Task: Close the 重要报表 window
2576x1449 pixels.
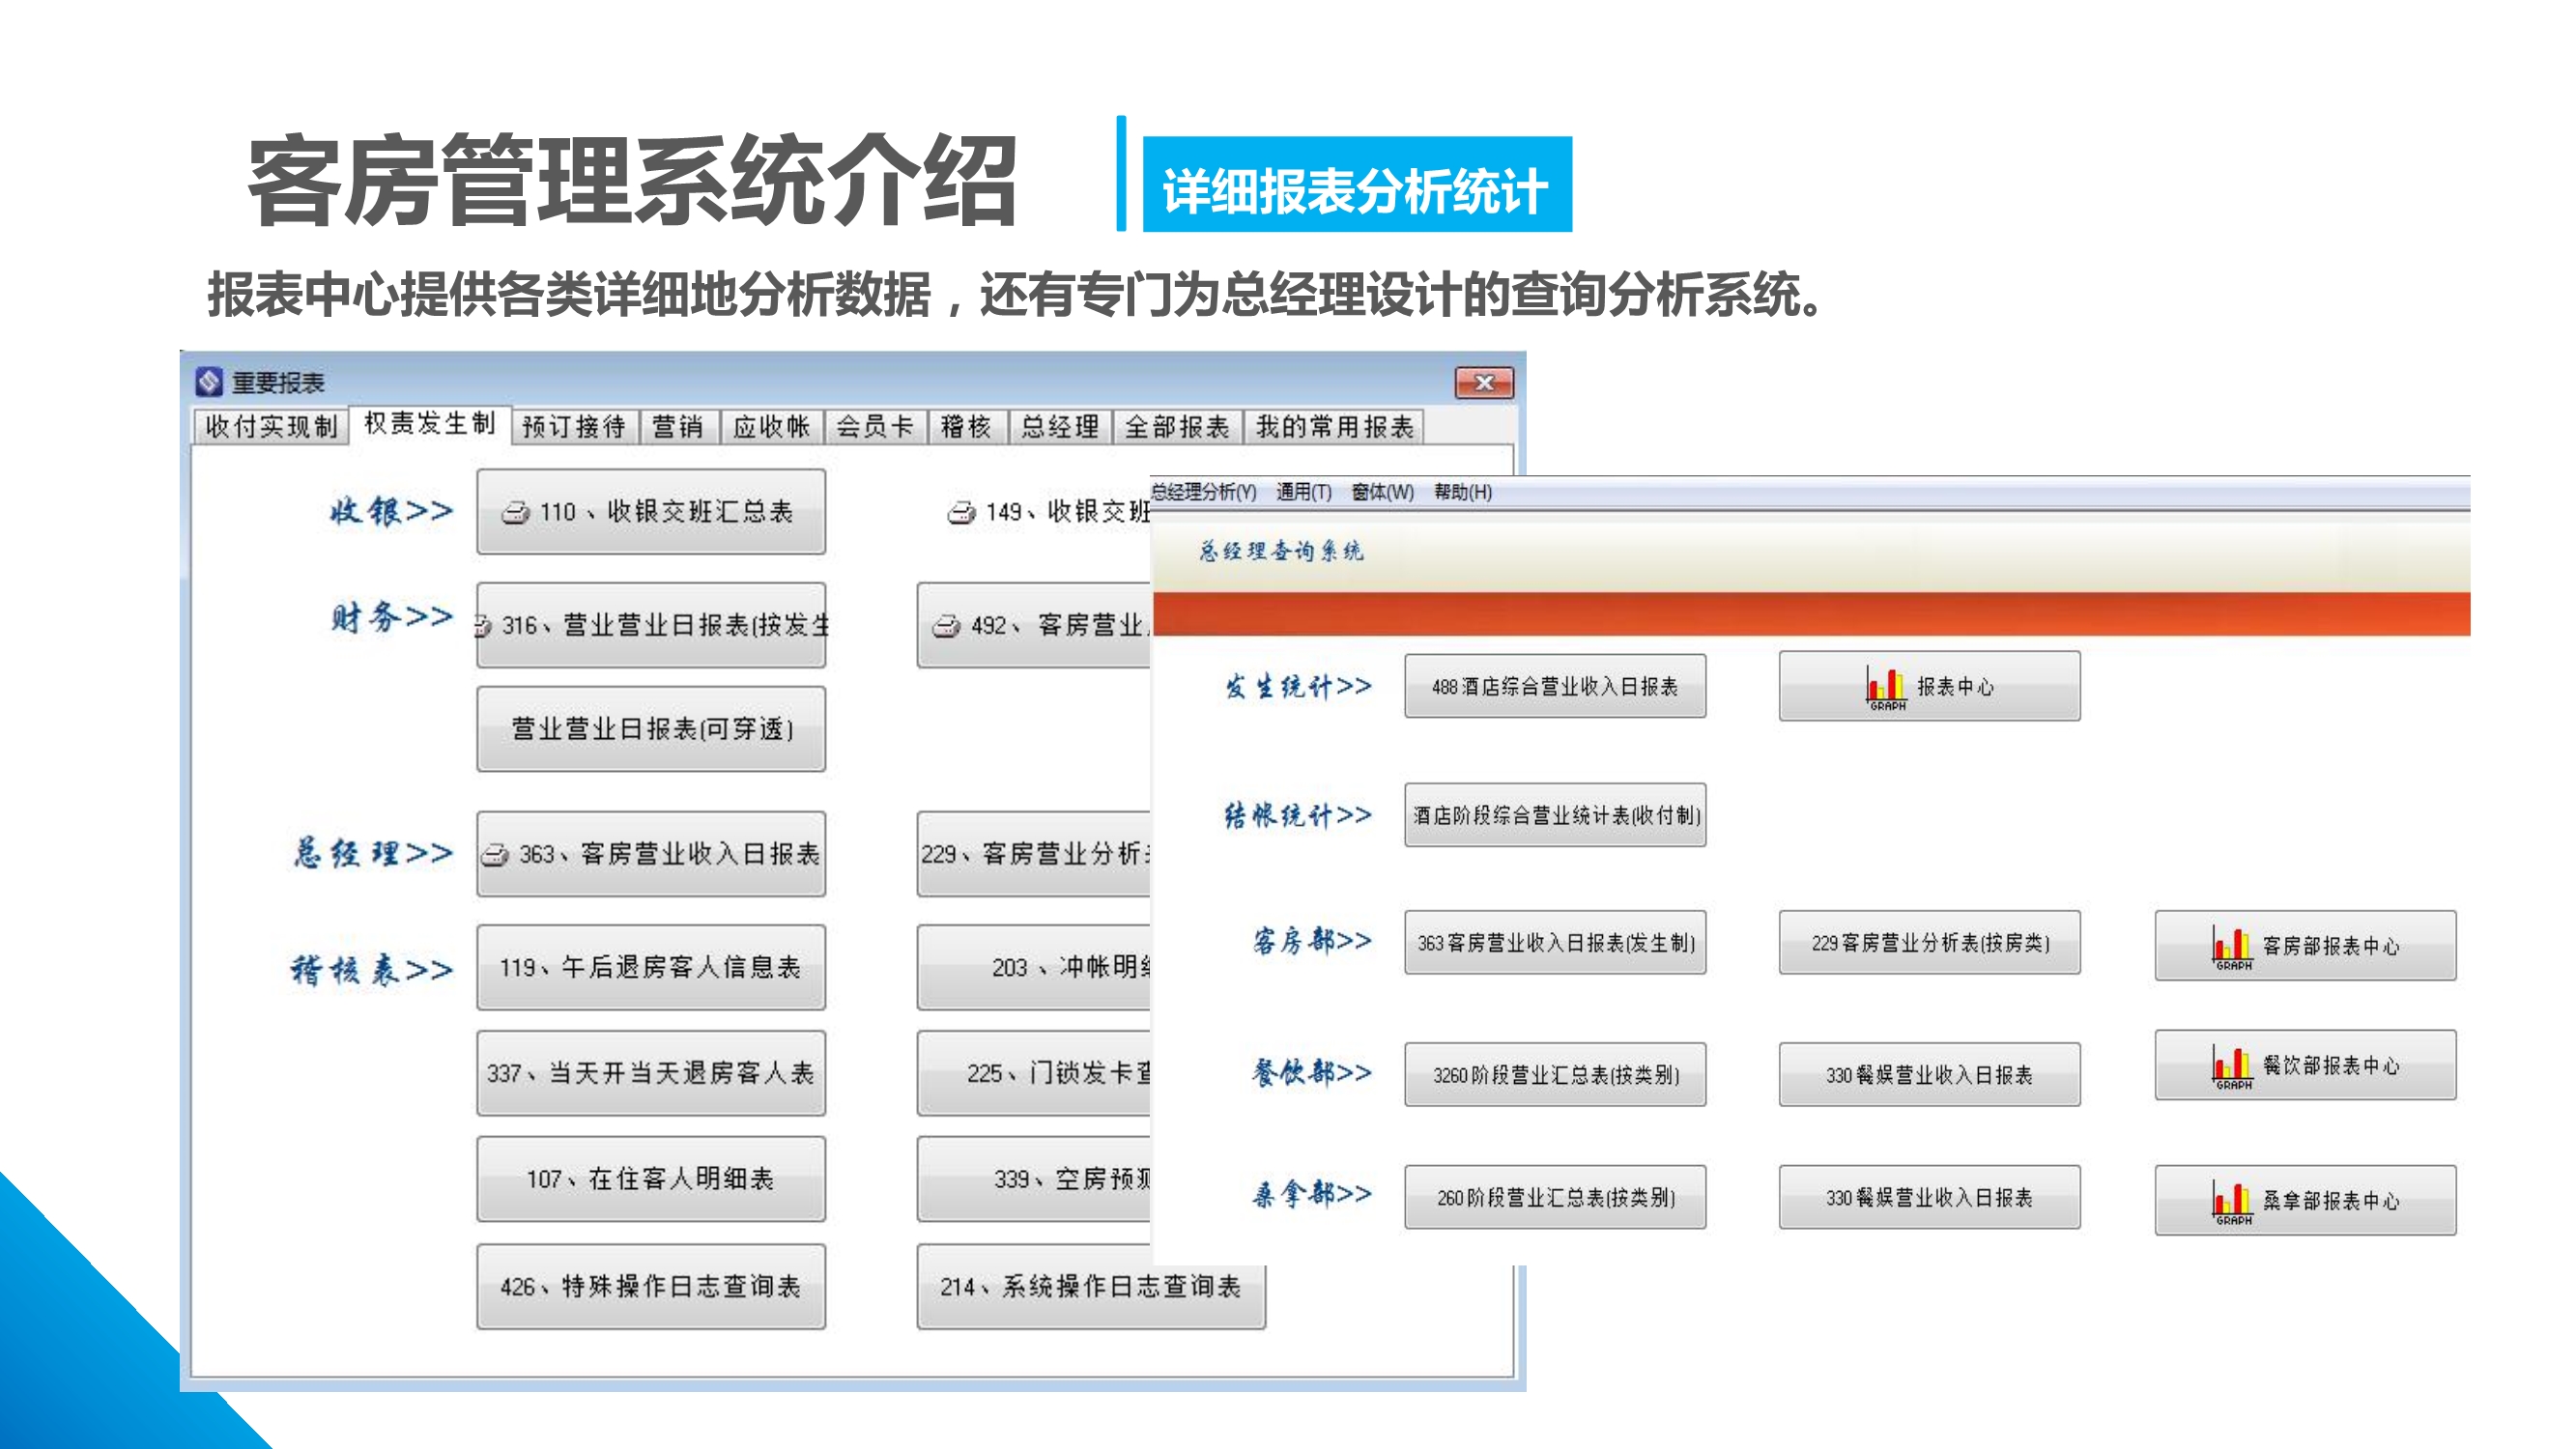Action: point(1484,383)
